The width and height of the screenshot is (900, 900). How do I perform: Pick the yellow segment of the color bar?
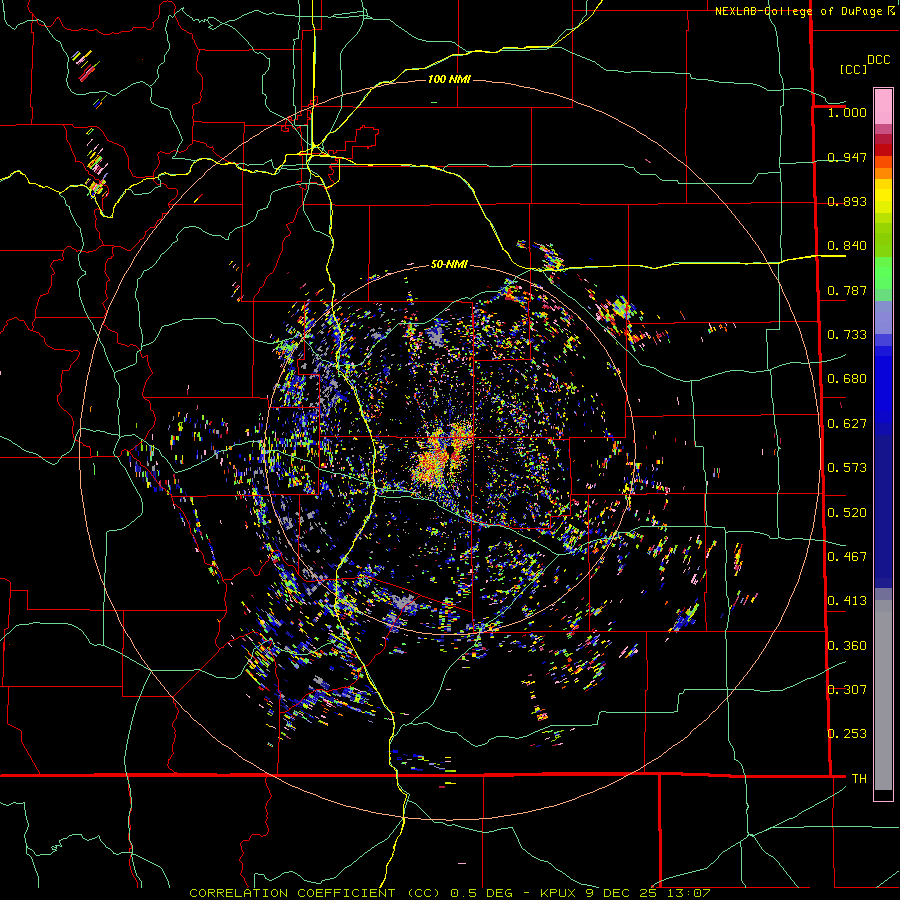[883, 197]
